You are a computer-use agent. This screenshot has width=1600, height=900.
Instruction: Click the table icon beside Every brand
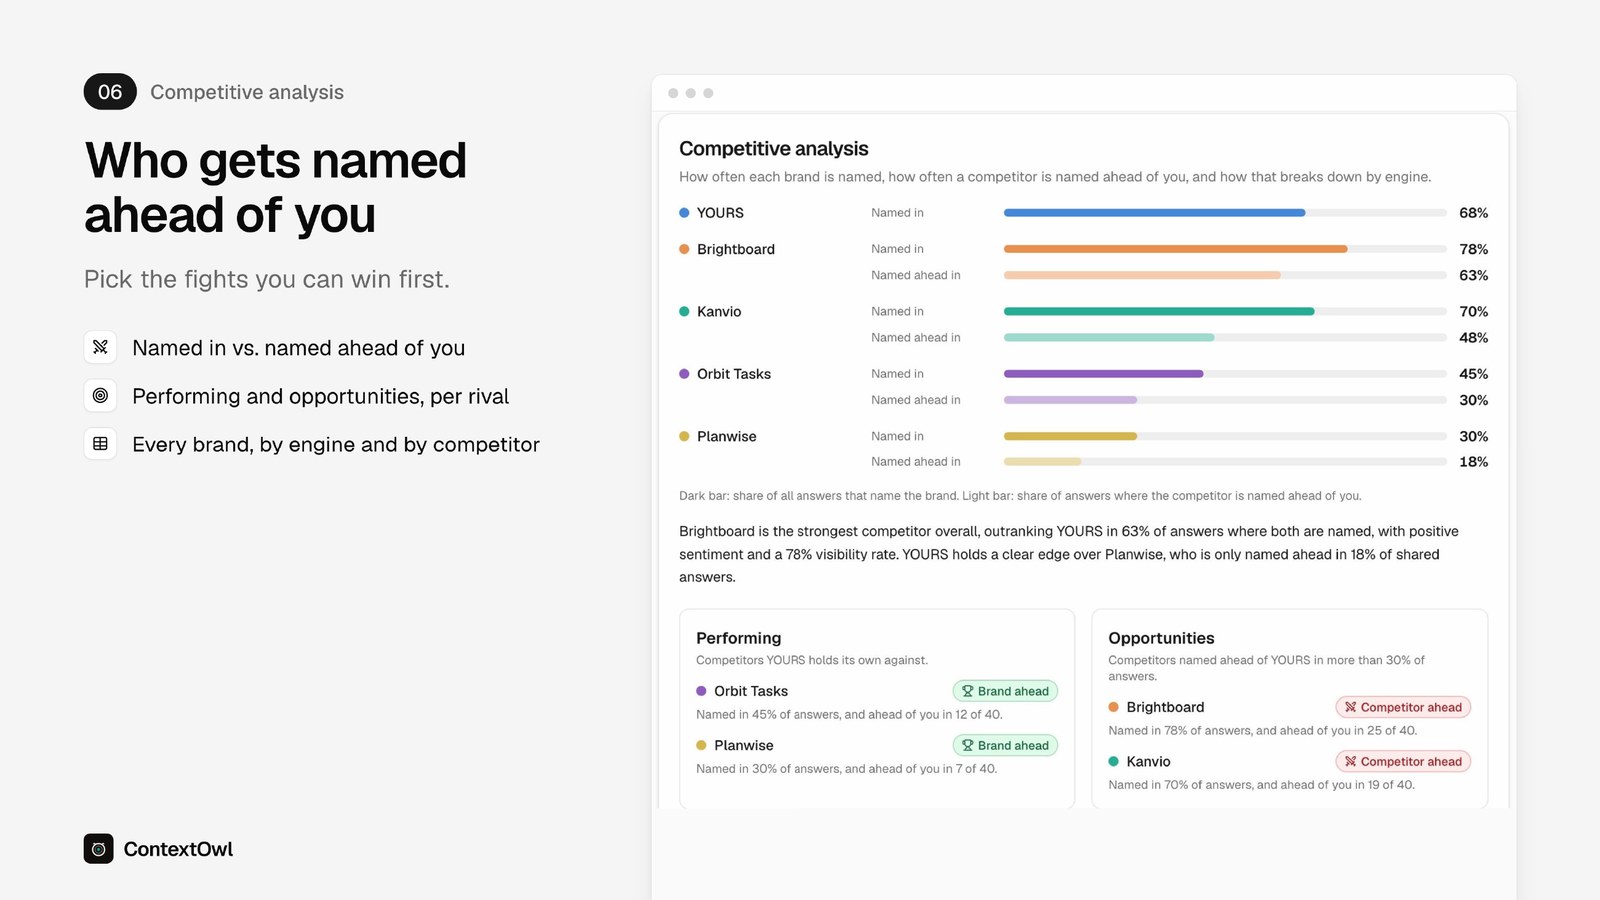pyautogui.click(x=100, y=444)
